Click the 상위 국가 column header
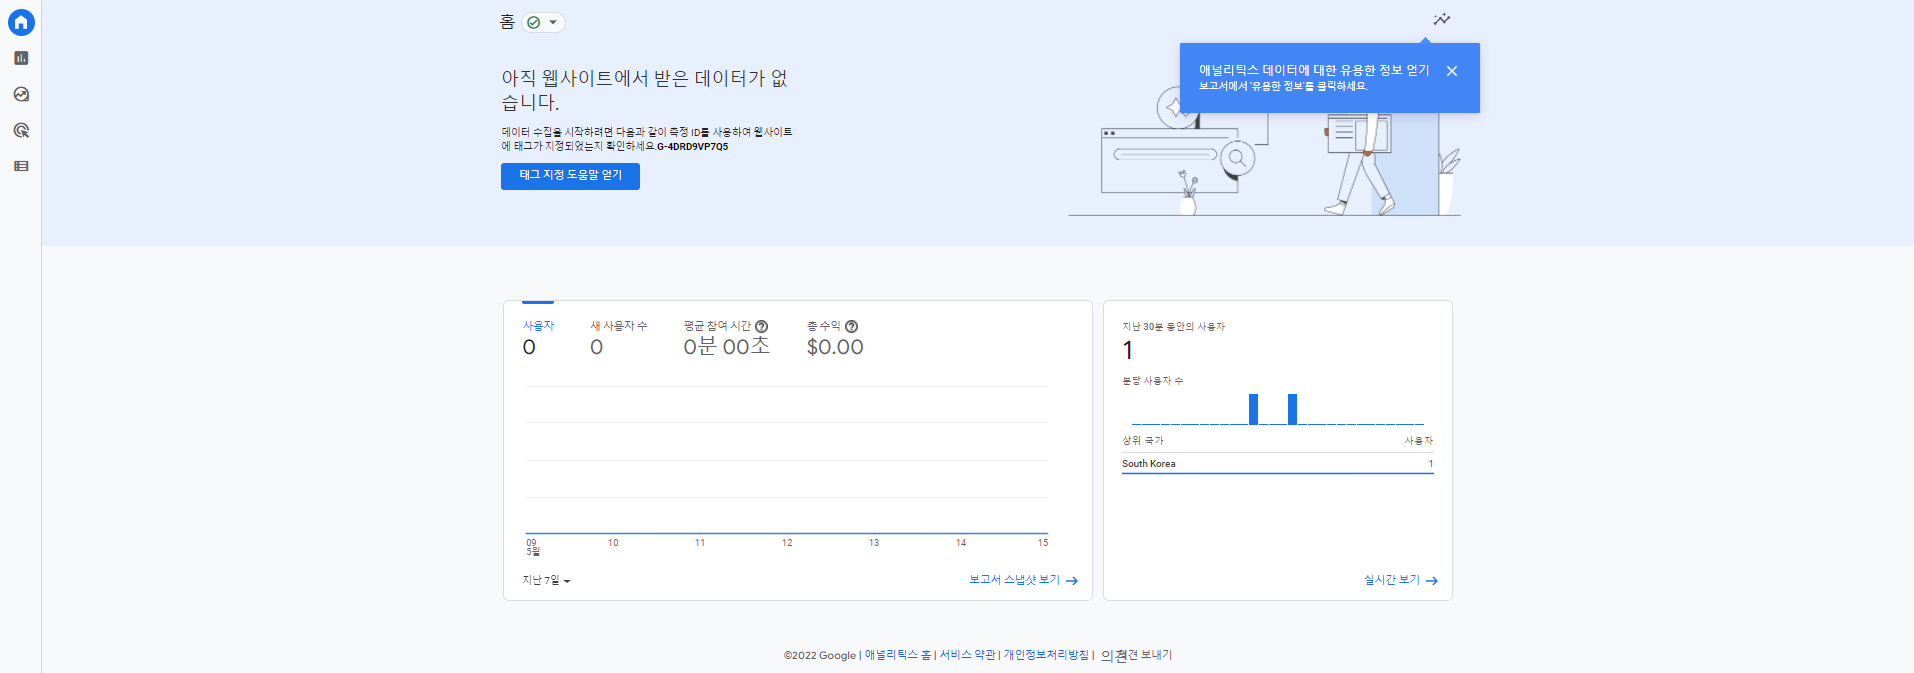Viewport: 1914px width, 673px height. [x=1142, y=441]
